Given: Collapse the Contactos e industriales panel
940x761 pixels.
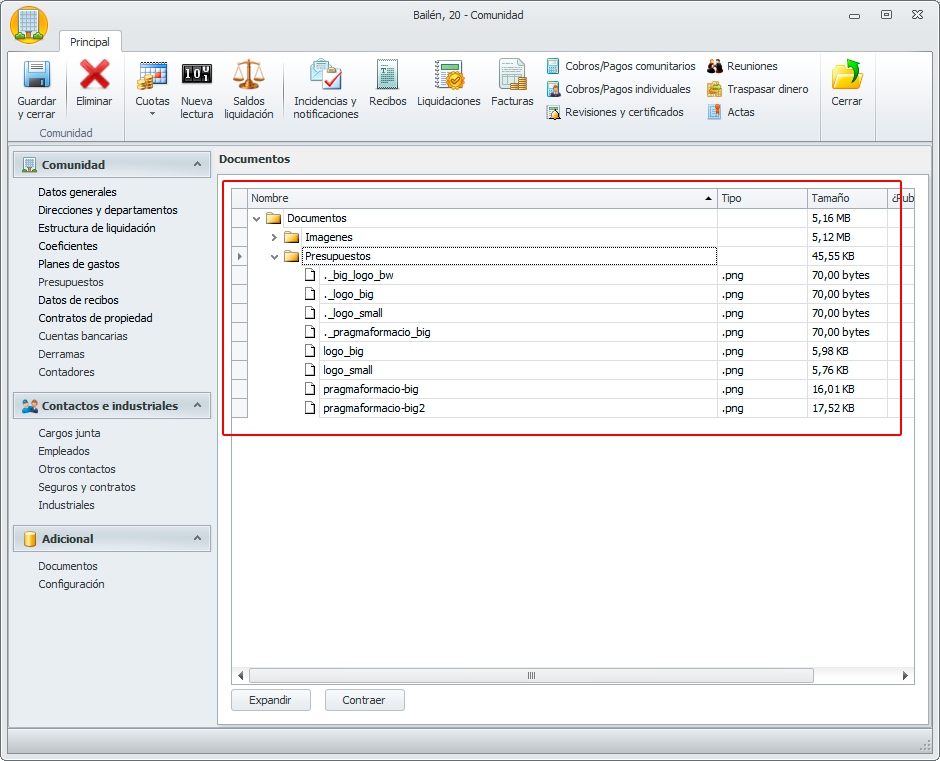Looking at the screenshot, I should 197,405.
